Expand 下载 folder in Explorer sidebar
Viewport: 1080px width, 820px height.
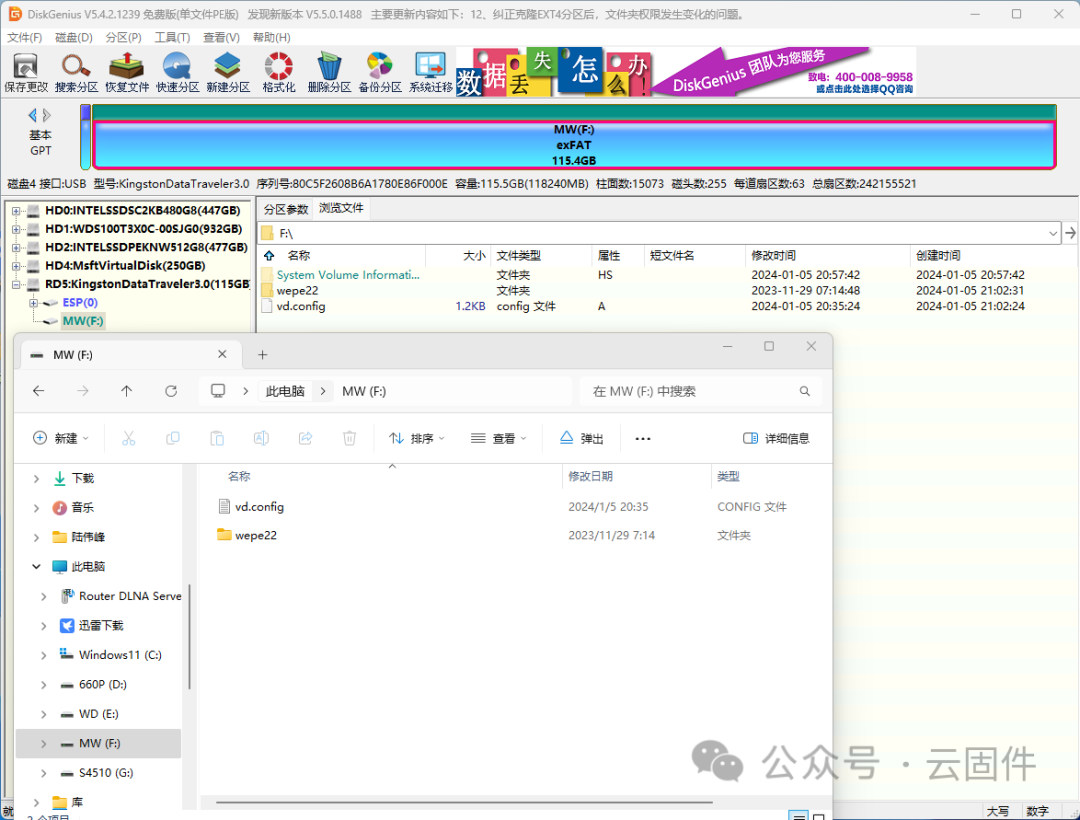36,478
